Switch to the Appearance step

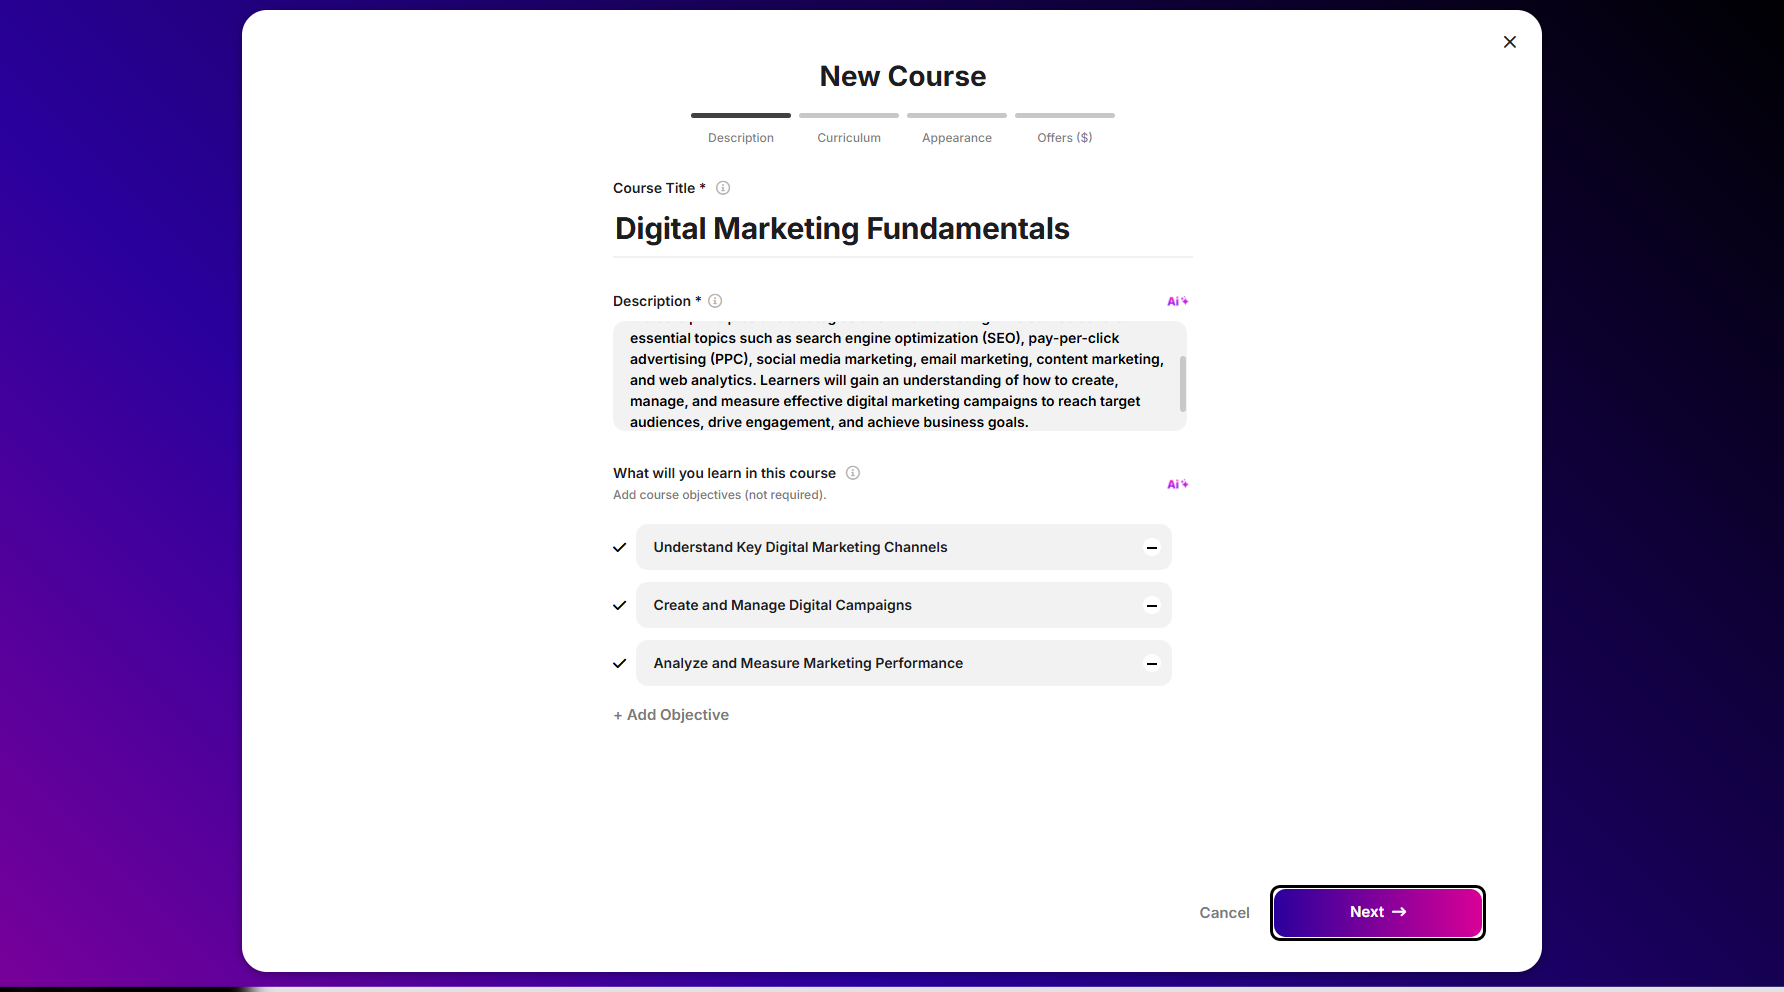(x=957, y=129)
